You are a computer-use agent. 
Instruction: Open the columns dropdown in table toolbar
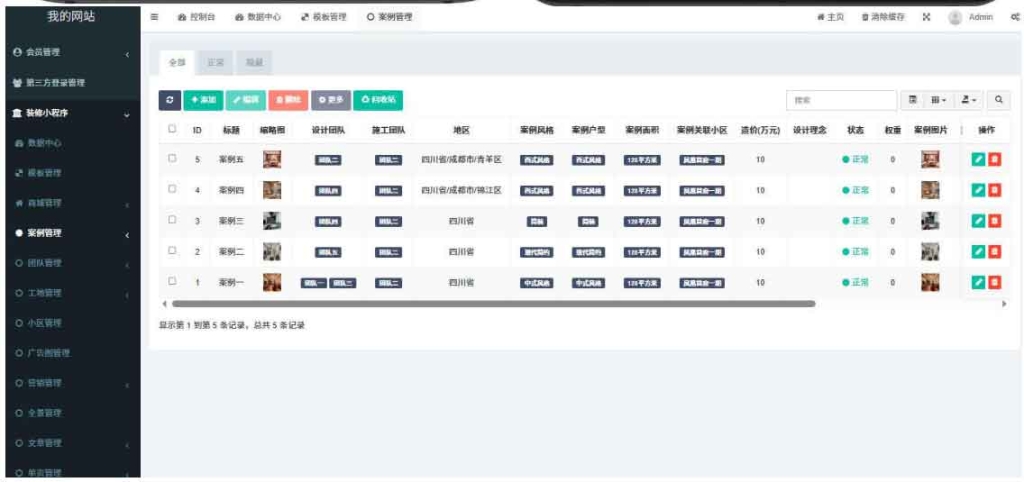[939, 100]
